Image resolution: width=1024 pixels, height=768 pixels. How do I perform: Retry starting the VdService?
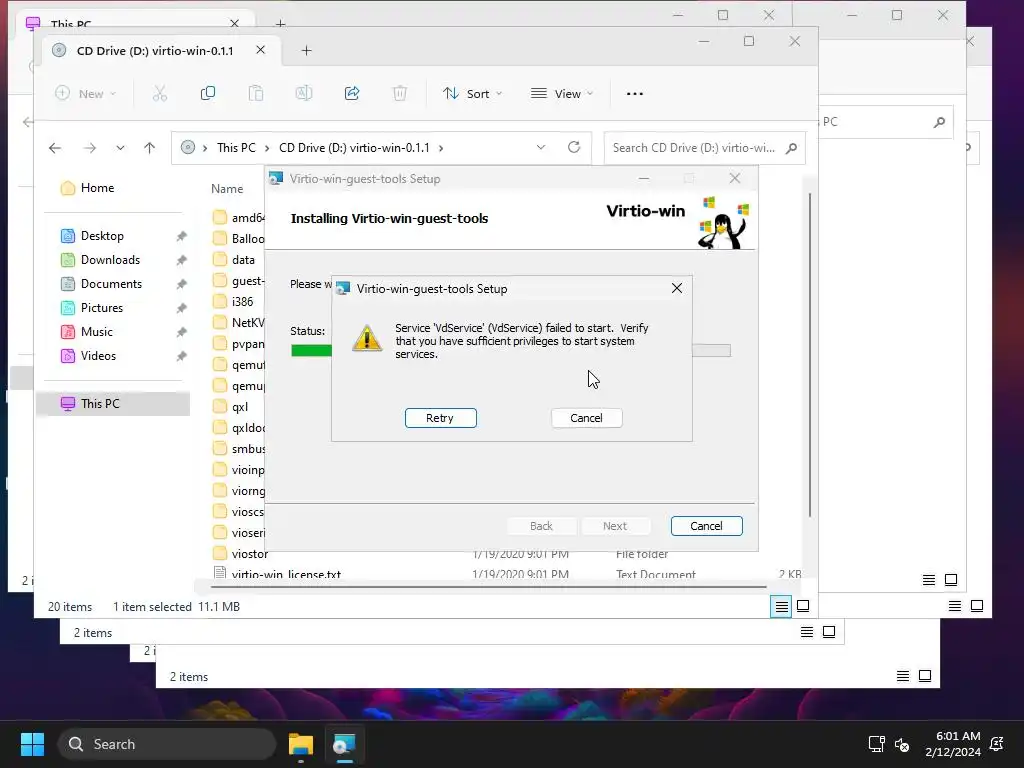coord(440,418)
